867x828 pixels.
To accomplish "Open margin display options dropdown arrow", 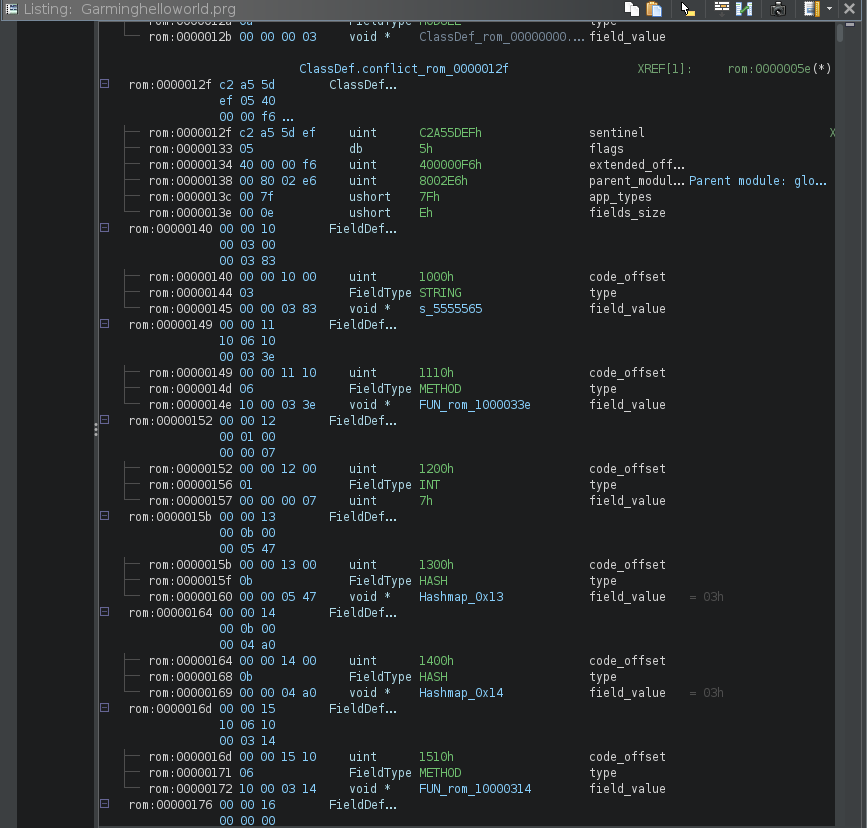I will coord(829,9).
